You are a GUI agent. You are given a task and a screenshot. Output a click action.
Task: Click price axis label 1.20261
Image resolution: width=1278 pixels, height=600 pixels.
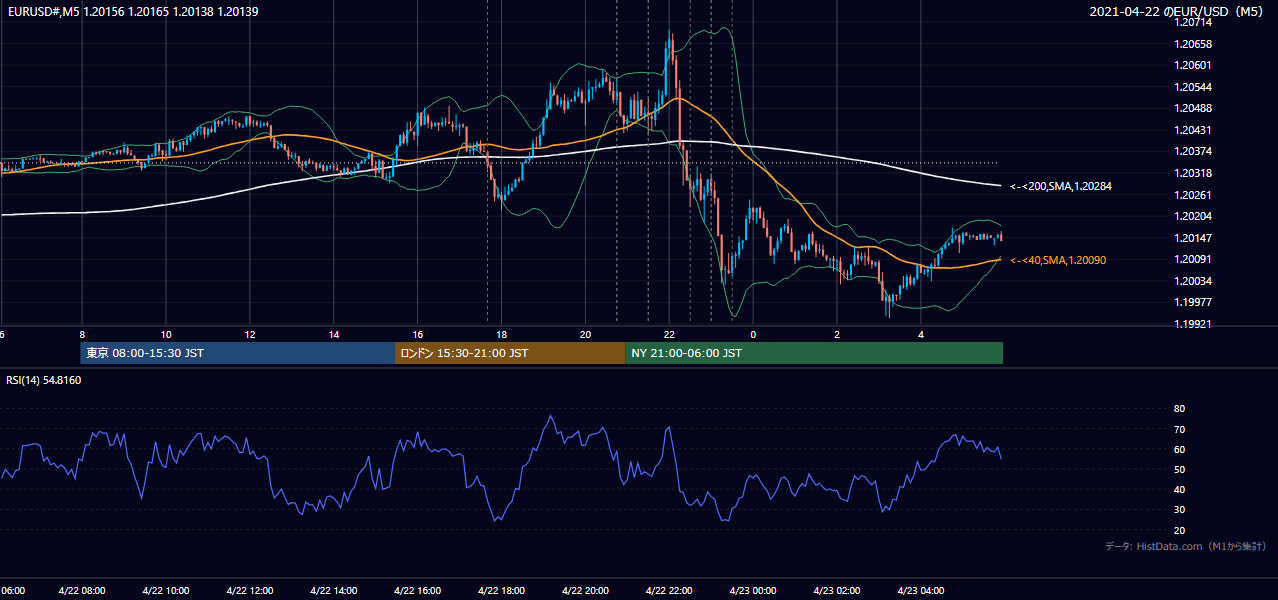coord(1192,195)
